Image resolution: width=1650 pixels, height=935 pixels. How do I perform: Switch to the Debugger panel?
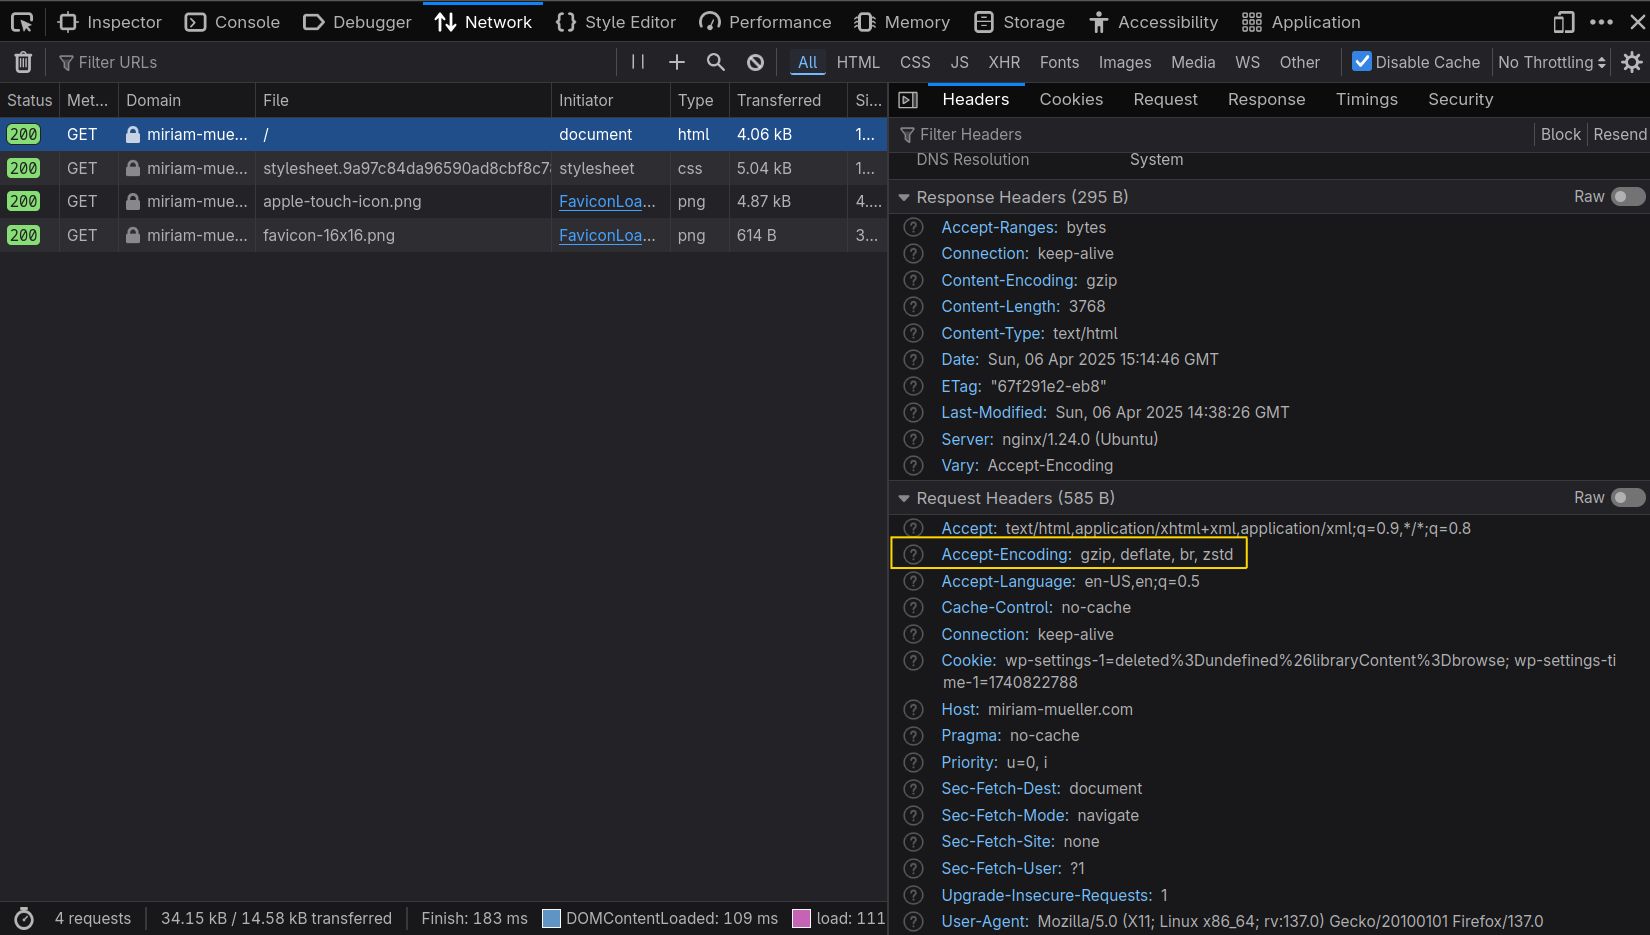(357, 21)
